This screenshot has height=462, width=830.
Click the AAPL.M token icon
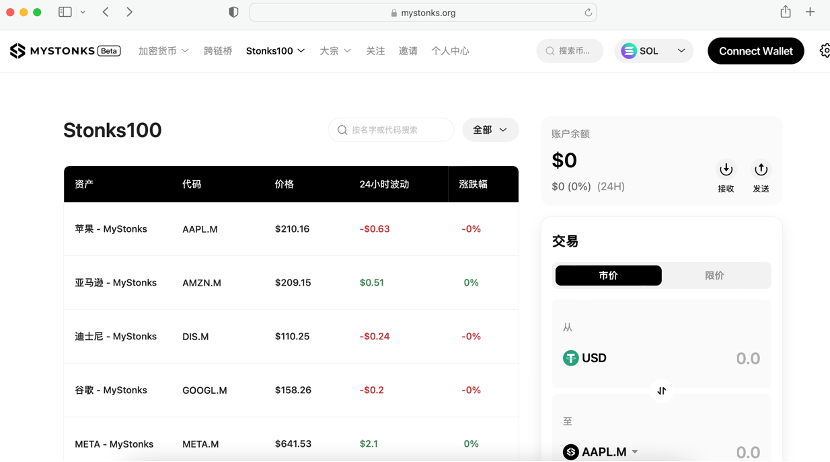coord(571,452)
